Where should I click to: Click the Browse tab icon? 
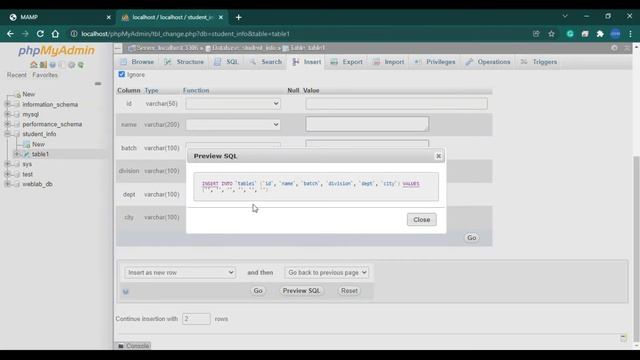tap(124, 62)
